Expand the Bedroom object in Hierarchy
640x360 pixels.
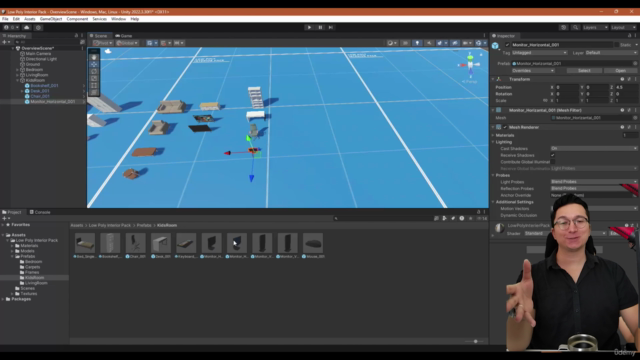coord(17,70)
